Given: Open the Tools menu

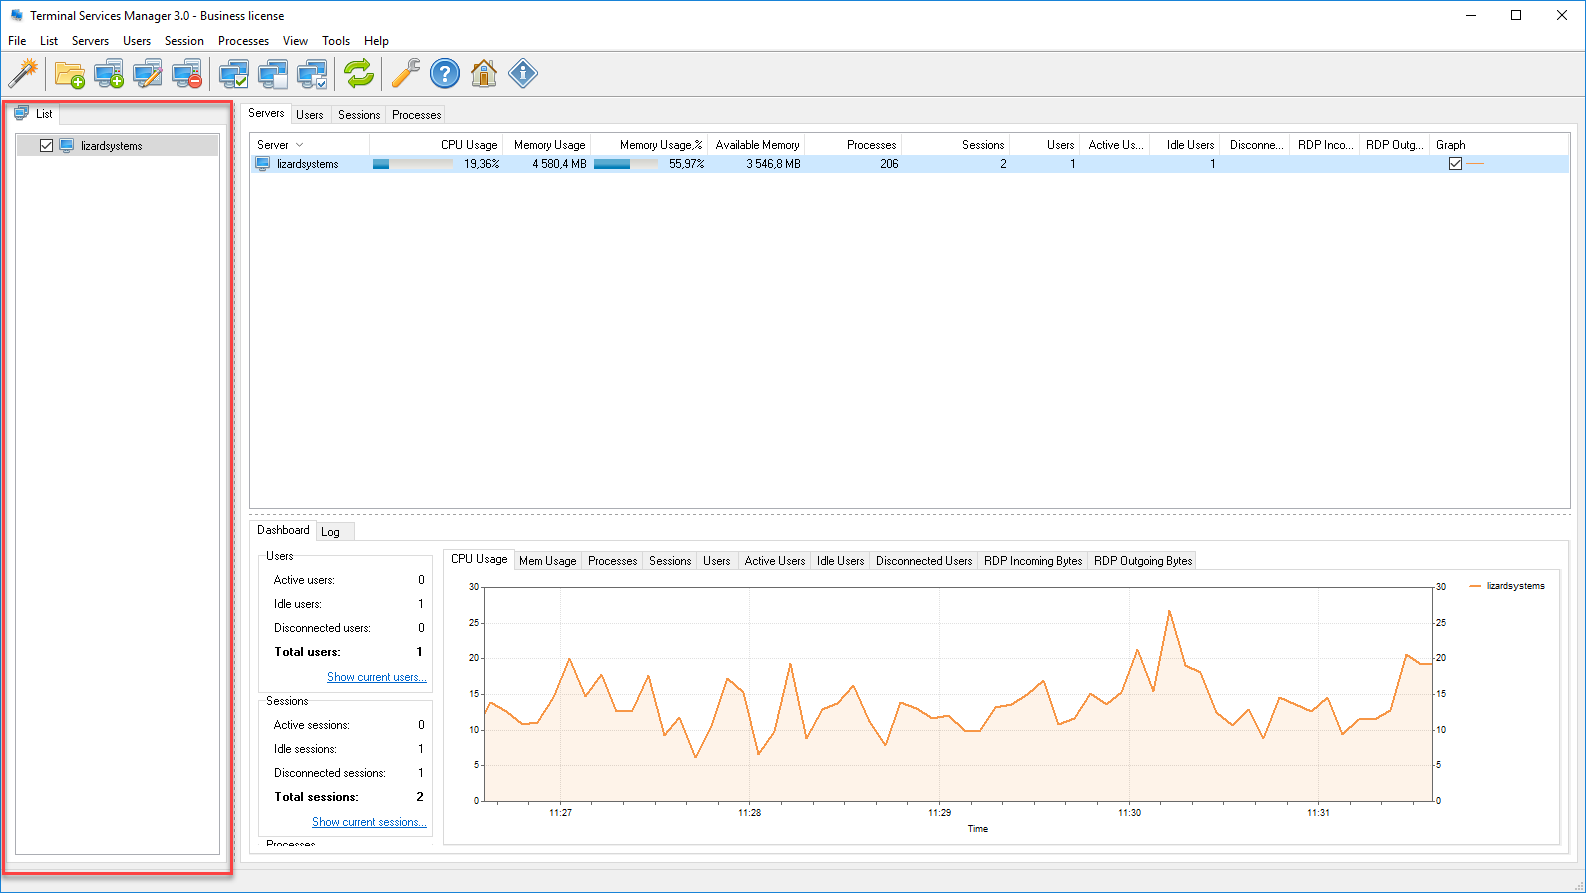Looking at the screenshot, I should pos(335,41).
